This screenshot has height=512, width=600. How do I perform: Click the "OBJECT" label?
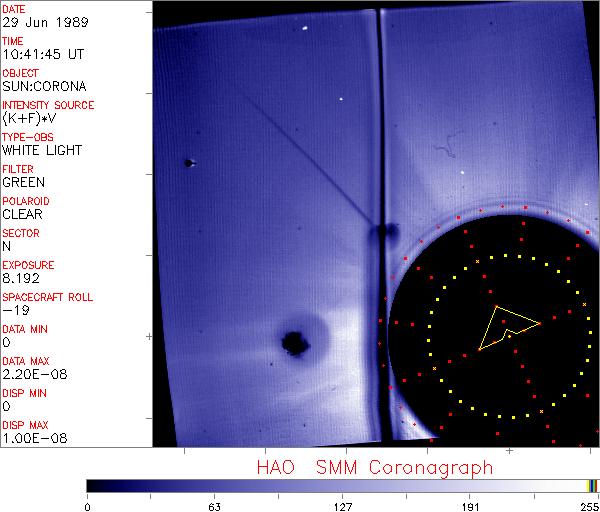pos(20,73)
